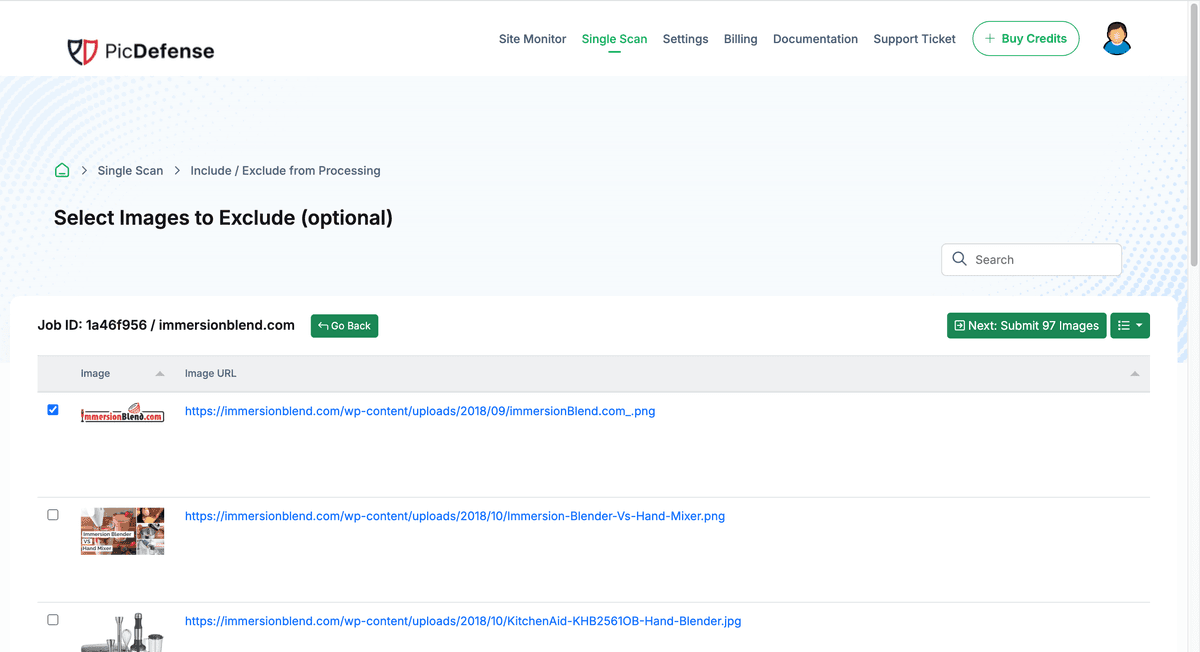Open the Support Ticket page

coord(914,39)
